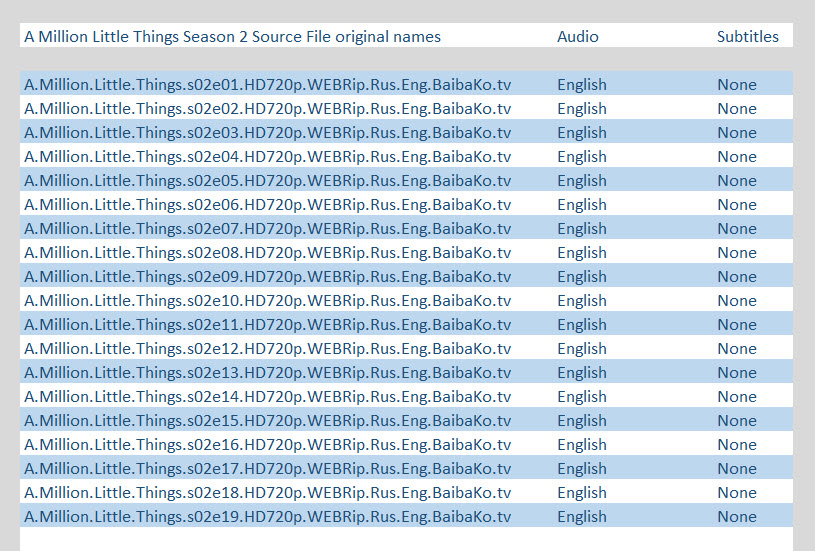Select the s02e01 file name cell
Viewport: 815px width, 551px height.
click(268, 84)
